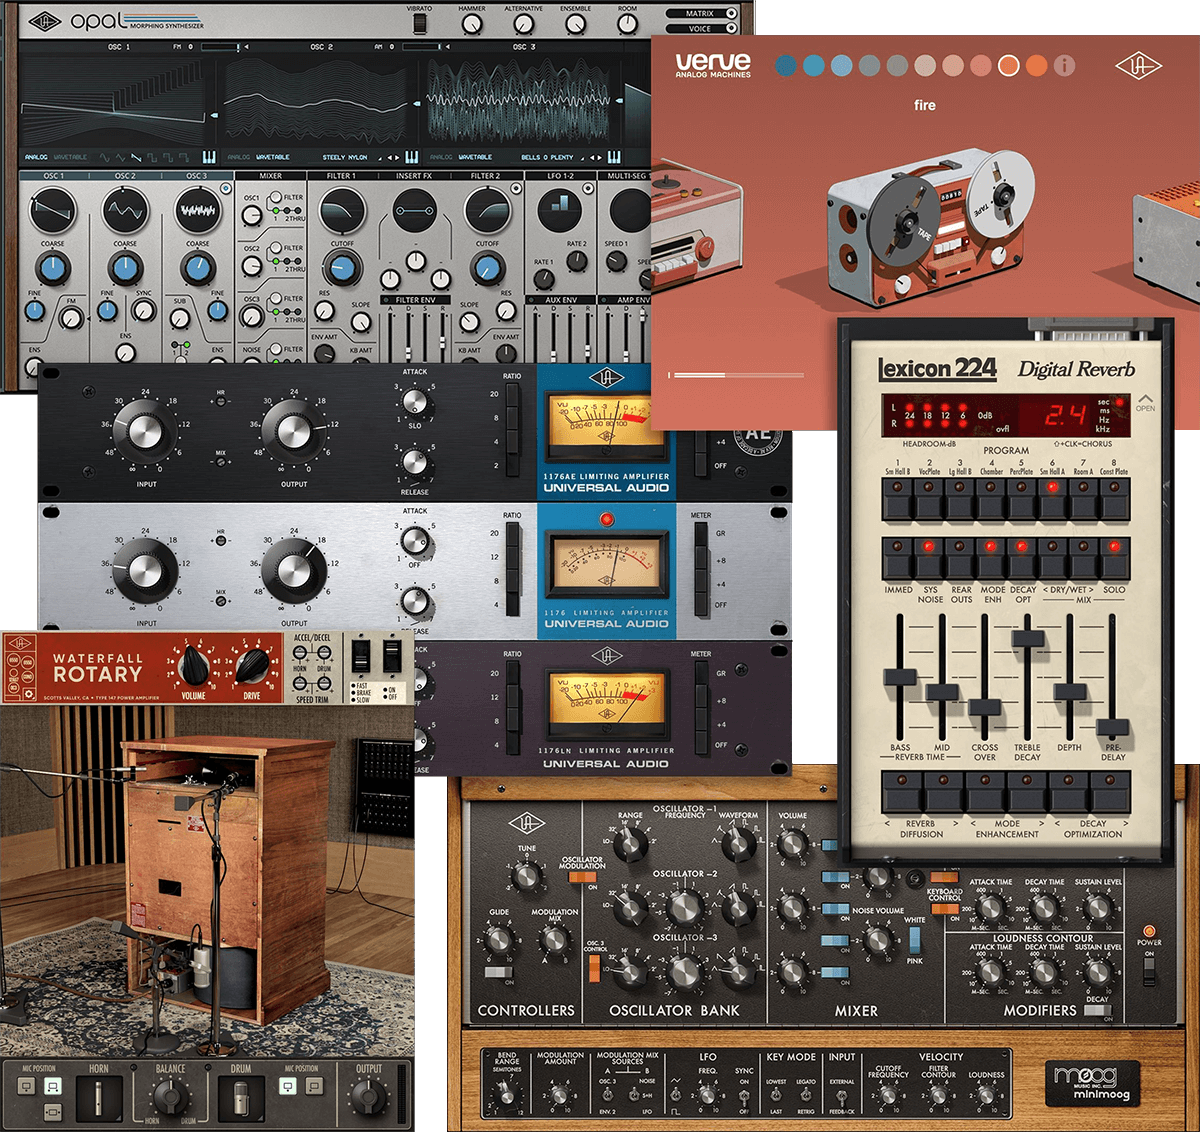Image resolution: width=1200 pixels, height=1132 pixels.
Task: Click the Opal OSC 1 saw waveform dial
Action: pyautogui.click(x=53, y=210)
